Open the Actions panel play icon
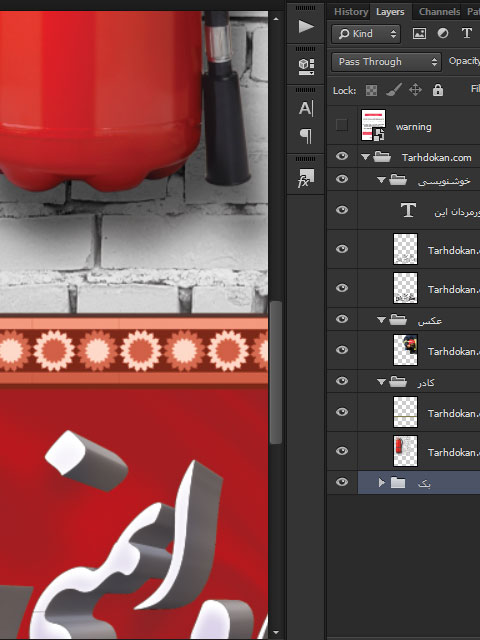Viewport: 480px width, 640px height. point(306,27)
